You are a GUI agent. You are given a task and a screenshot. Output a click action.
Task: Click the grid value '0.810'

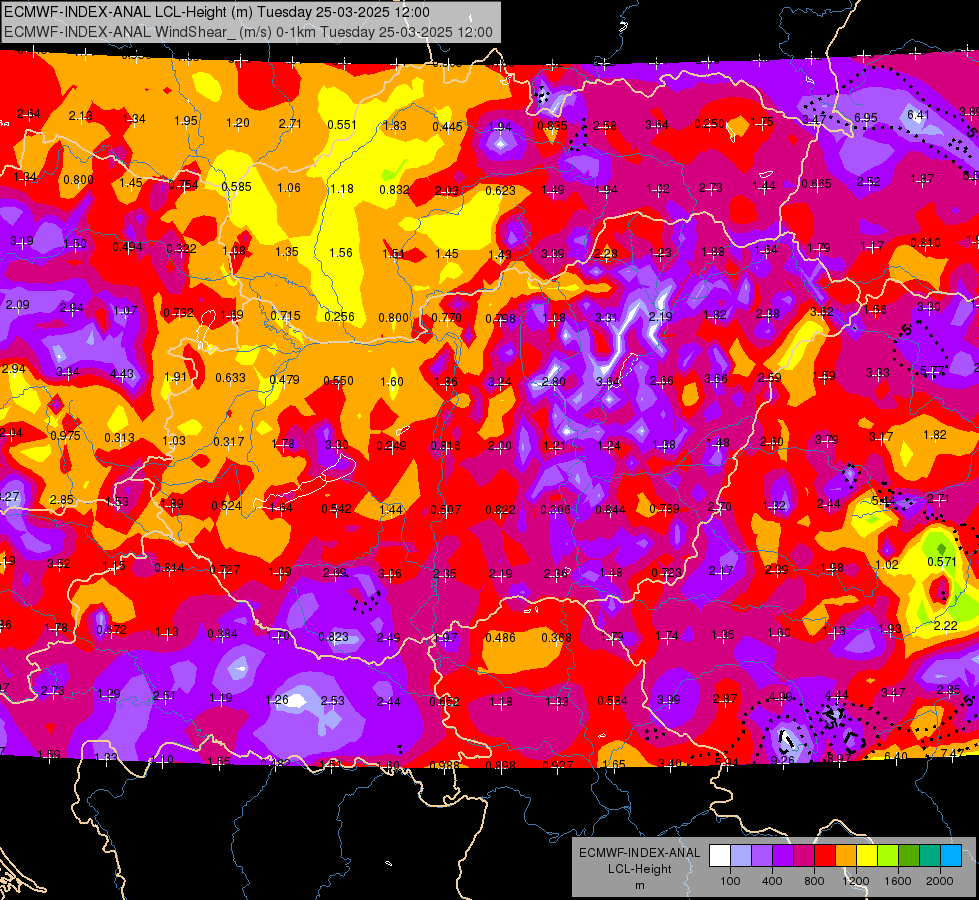[x=925, y=242]
